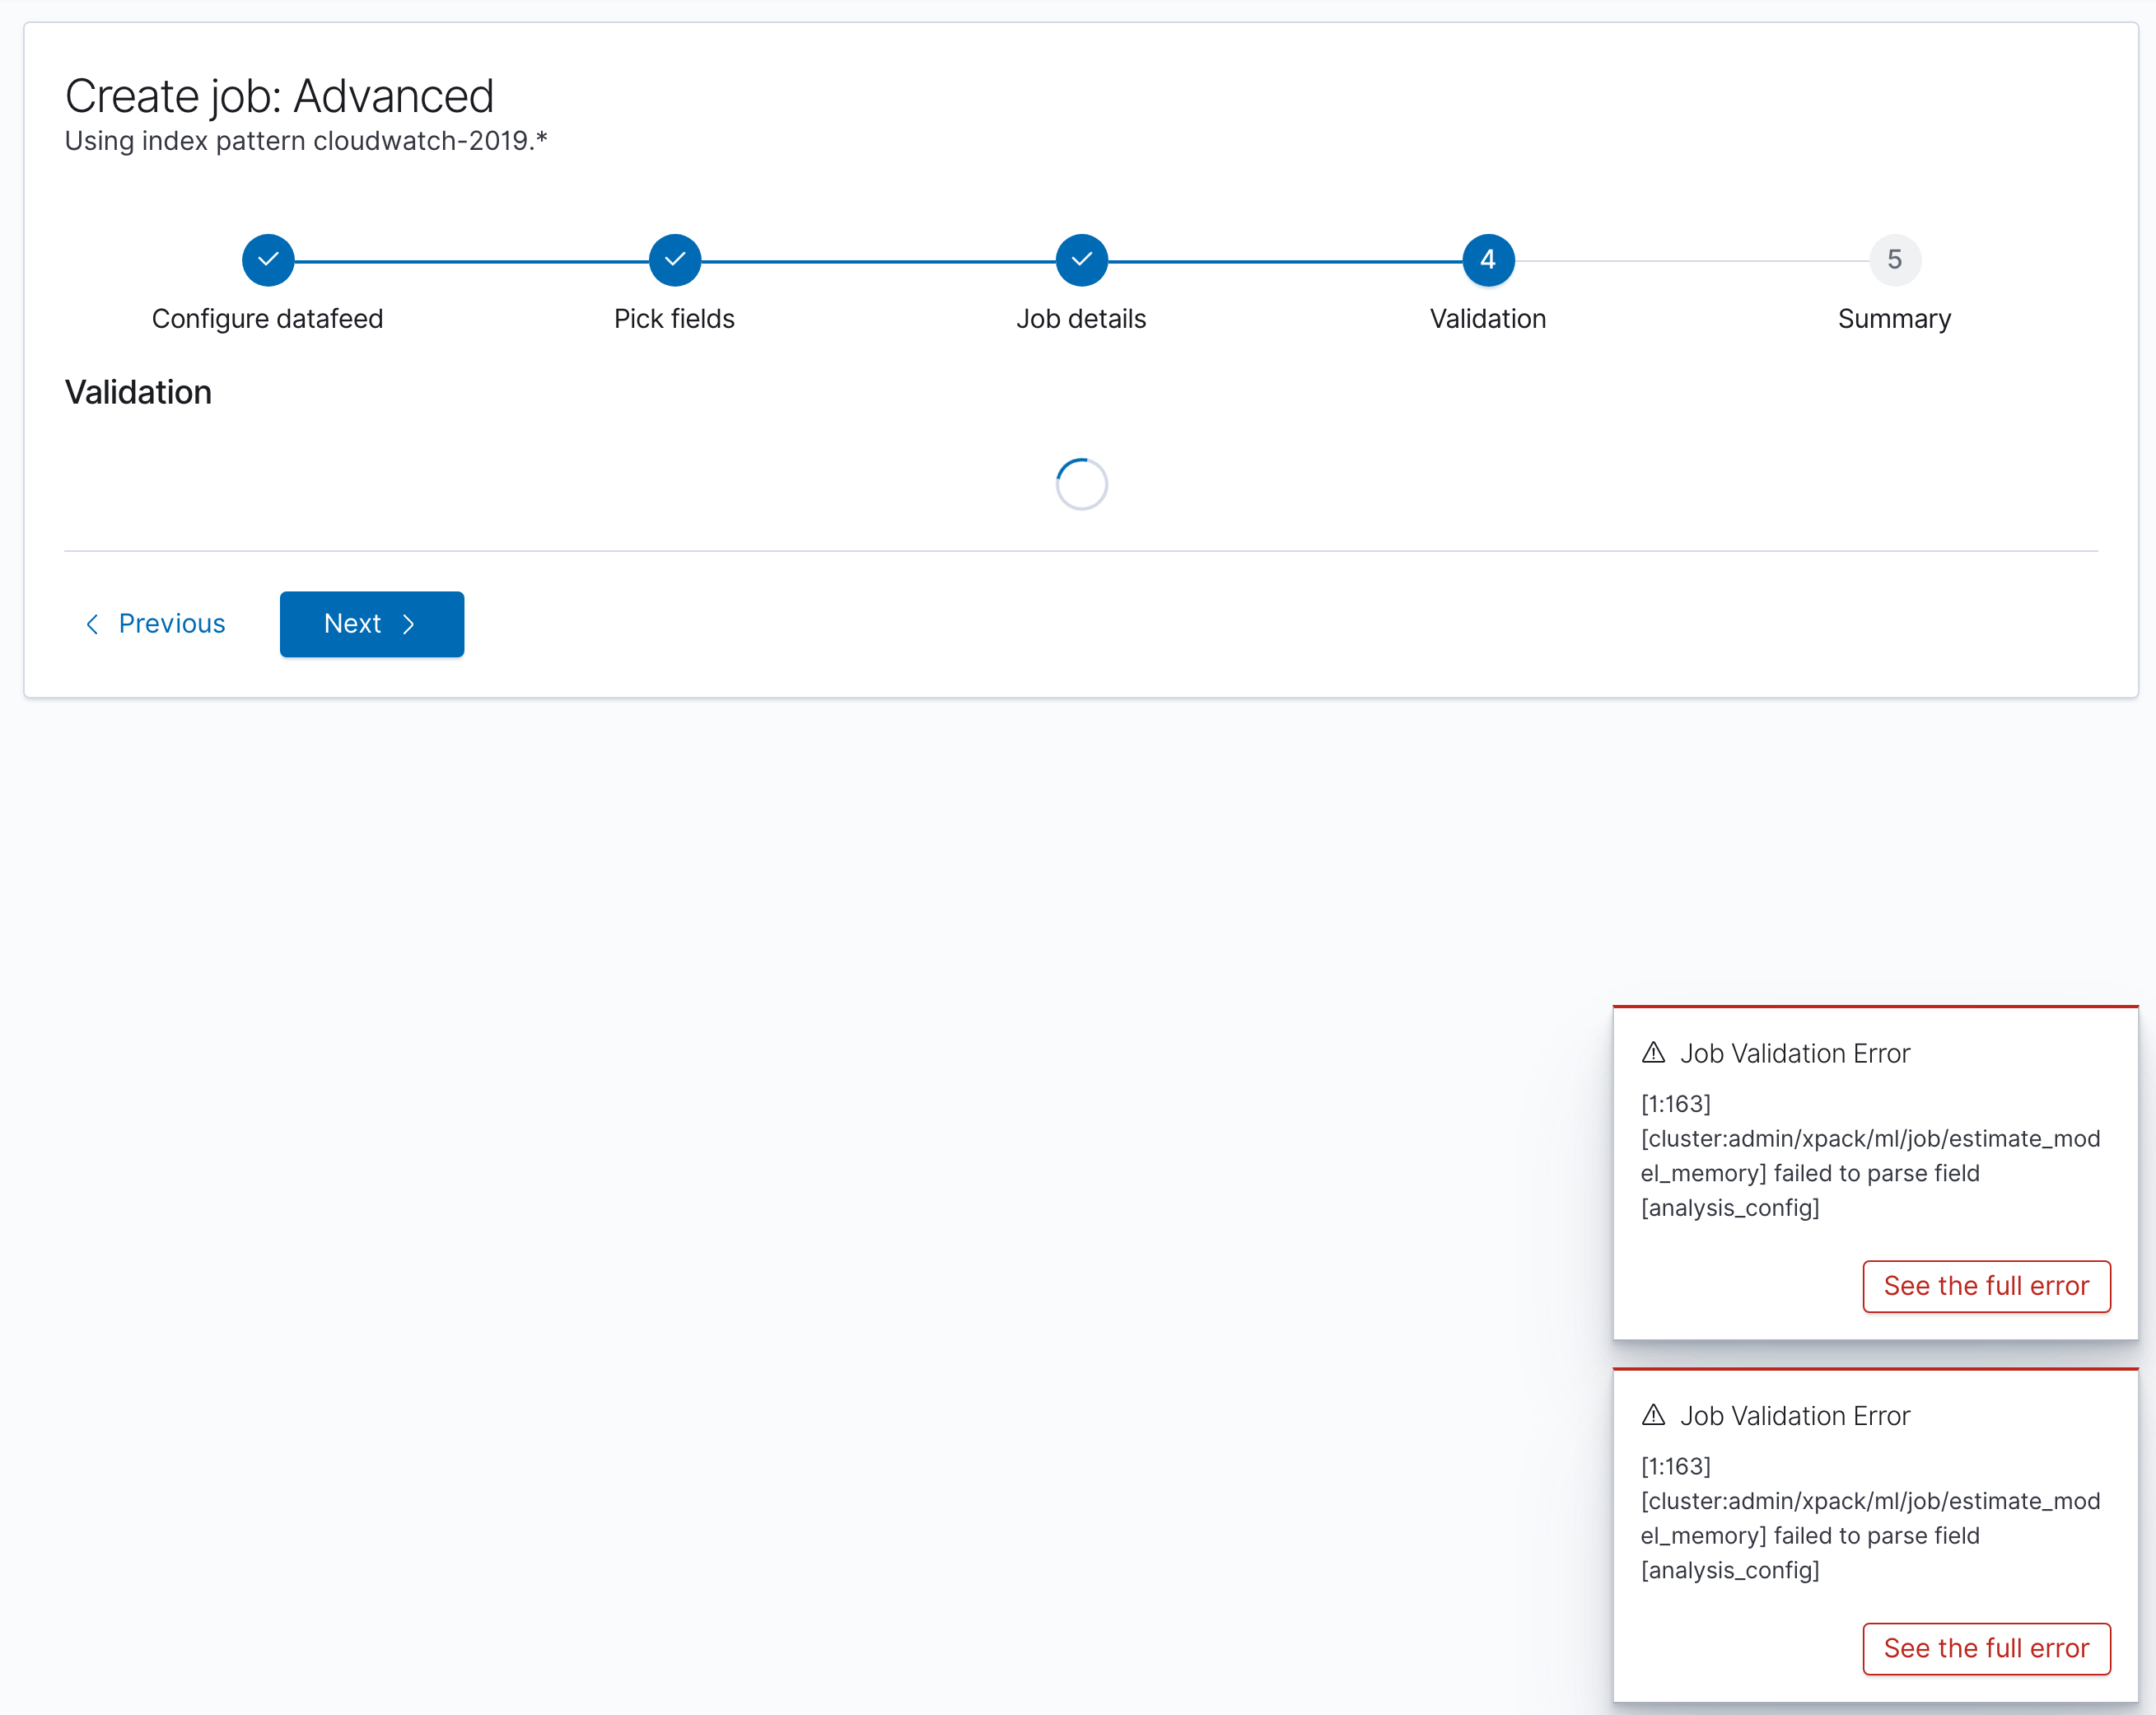Open the full error for the first validation failure
The width and height of the screenshot is (2156, 1715).
(1986, 1286)
